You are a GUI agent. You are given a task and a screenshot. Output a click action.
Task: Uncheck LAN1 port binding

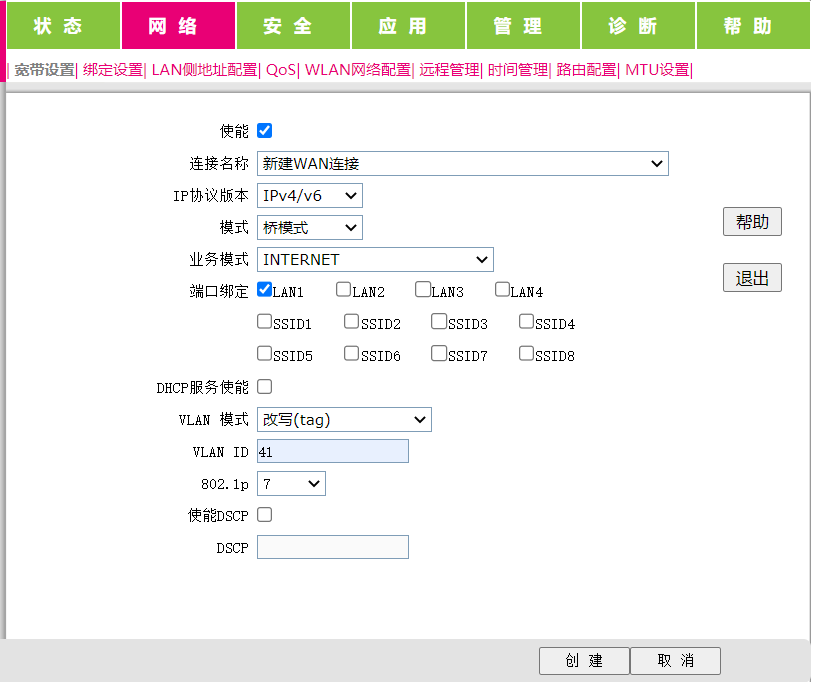pyautogui.click(x=265, y=289)
